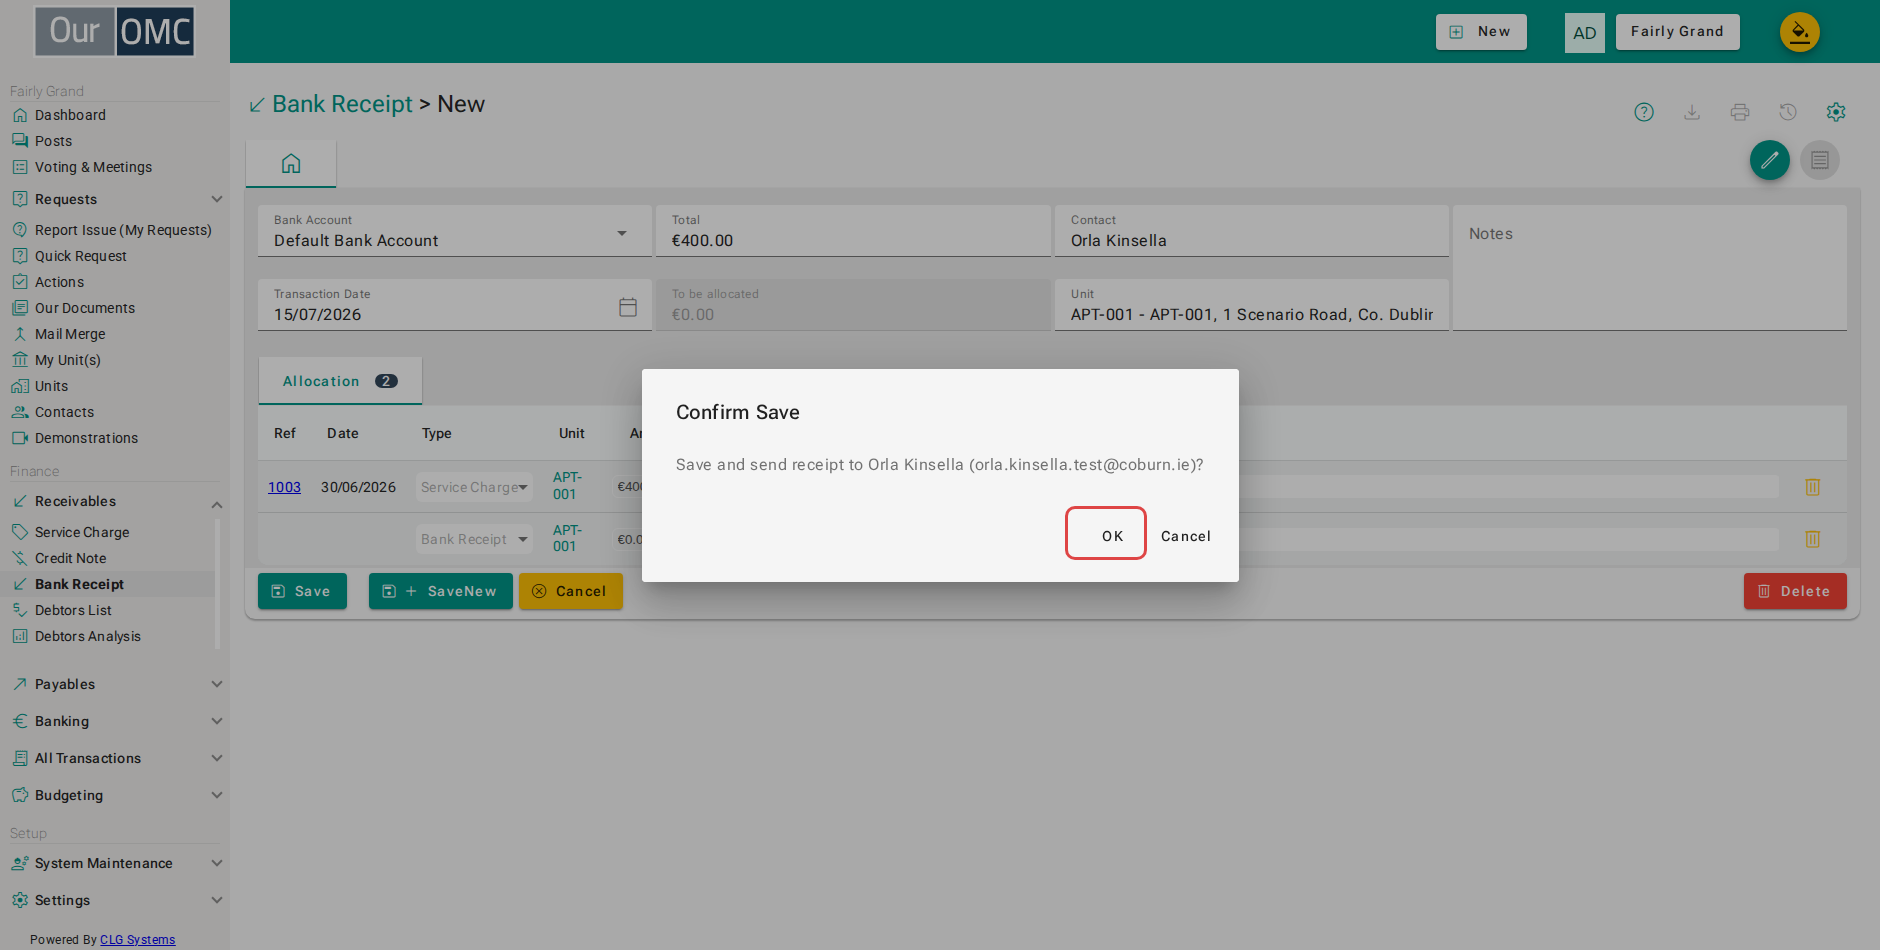Click the grey list view round button
Image resolution: width=1880 pixels, height=950 pixels.
coord(1820,160)
